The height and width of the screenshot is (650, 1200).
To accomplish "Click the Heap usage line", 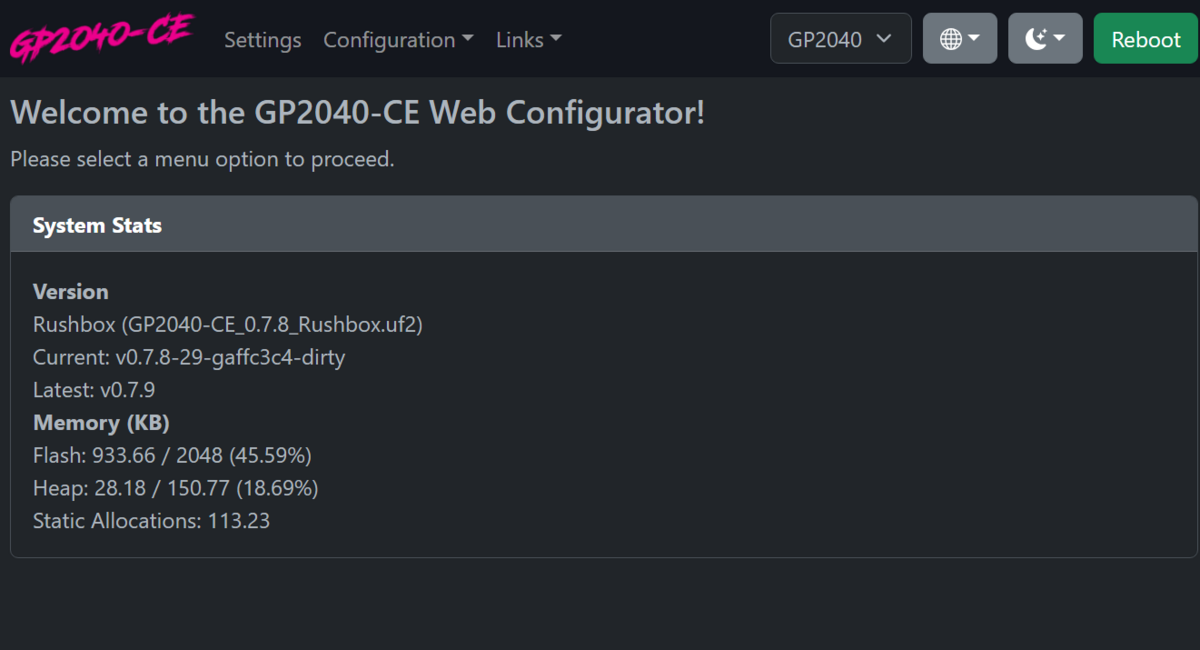I will tap(175, 488).
